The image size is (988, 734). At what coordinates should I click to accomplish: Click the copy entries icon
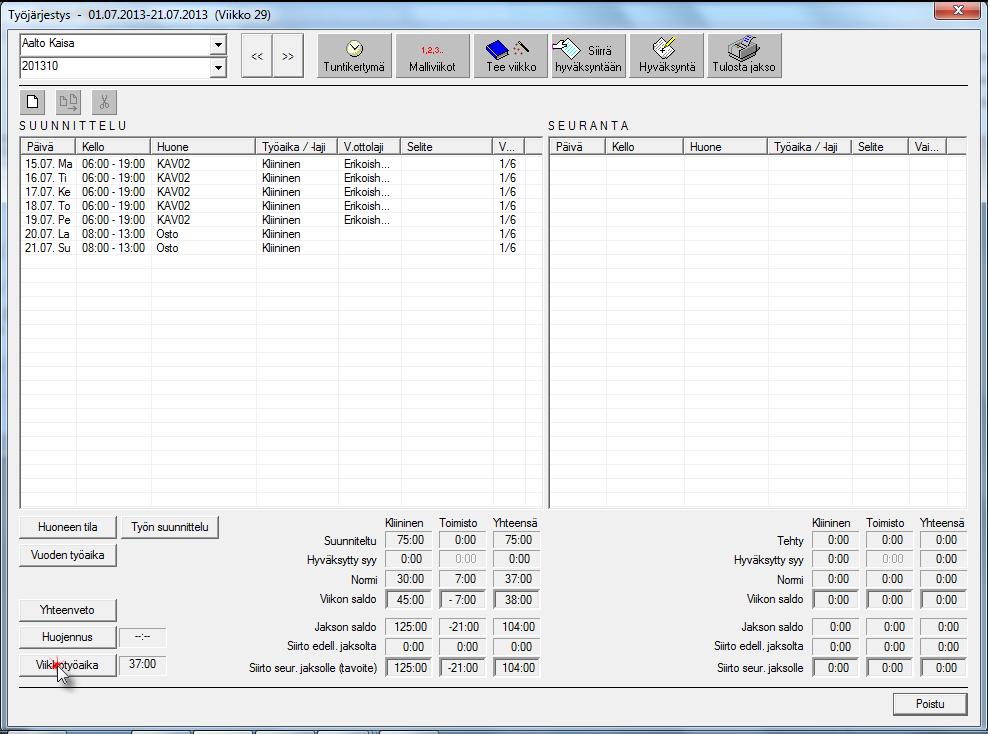pyautogui.click(x=68, y=101)
